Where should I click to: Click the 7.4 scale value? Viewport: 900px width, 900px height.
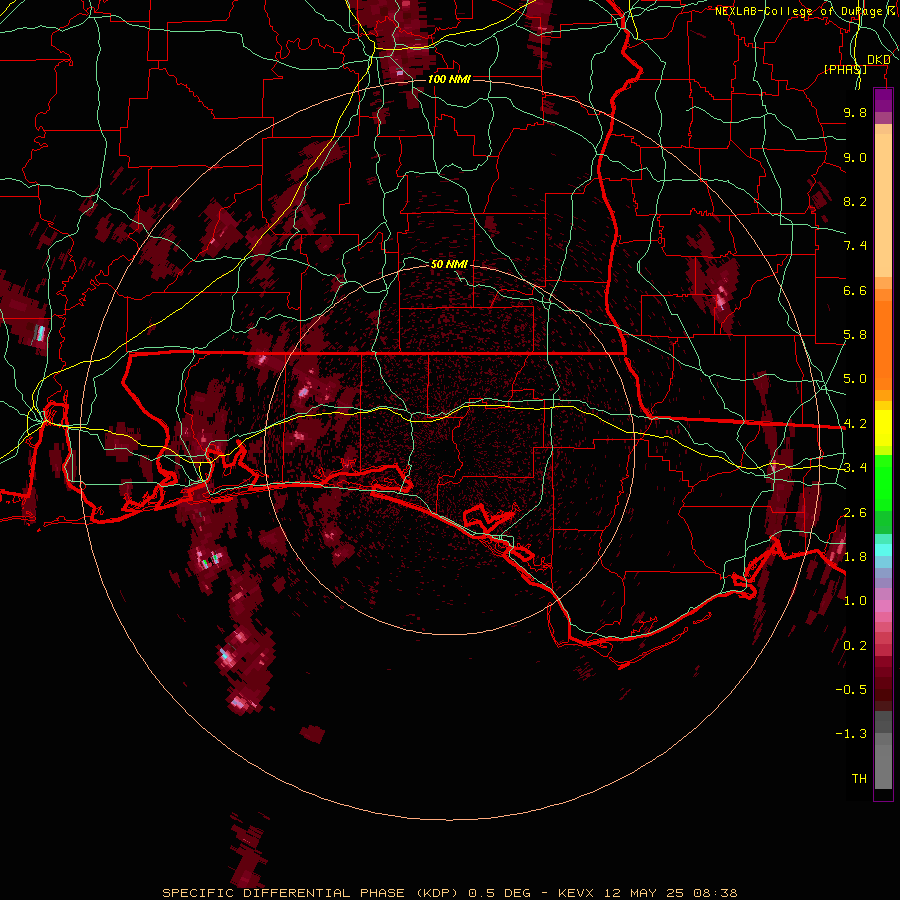point(855,246)
